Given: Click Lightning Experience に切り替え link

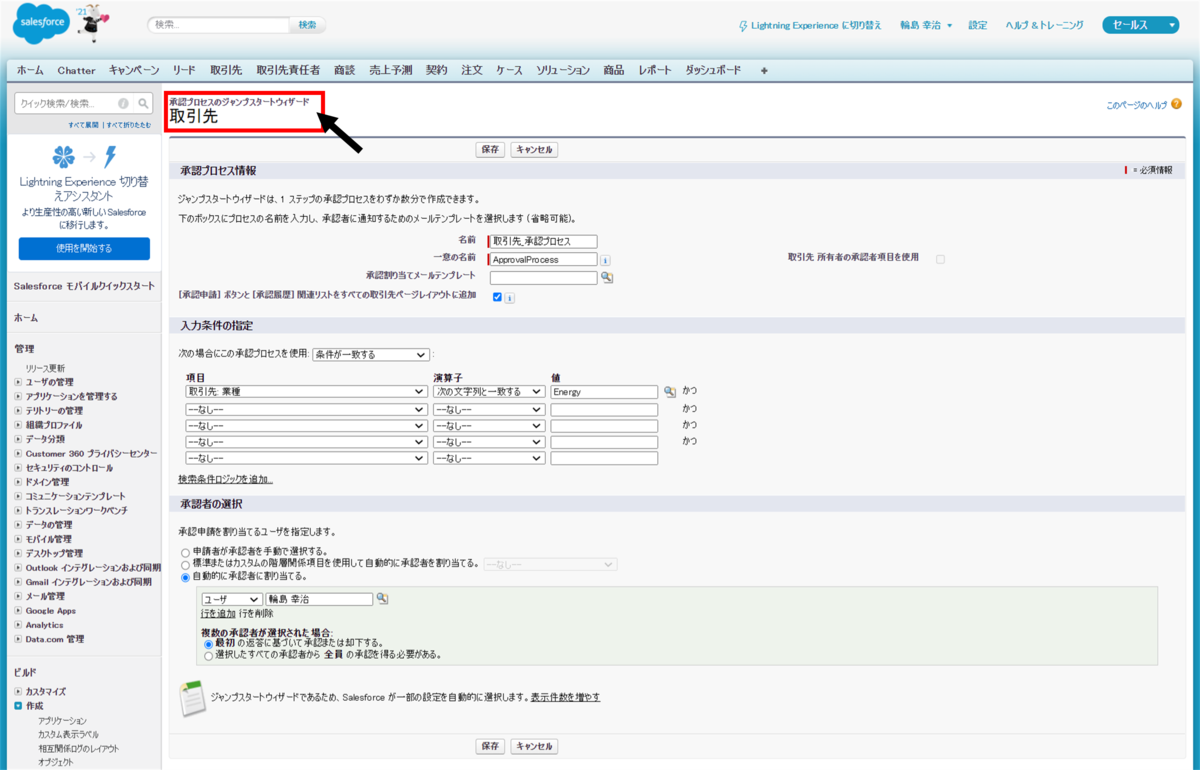Looking at the screenshot, I should click(x=810, y=25).
